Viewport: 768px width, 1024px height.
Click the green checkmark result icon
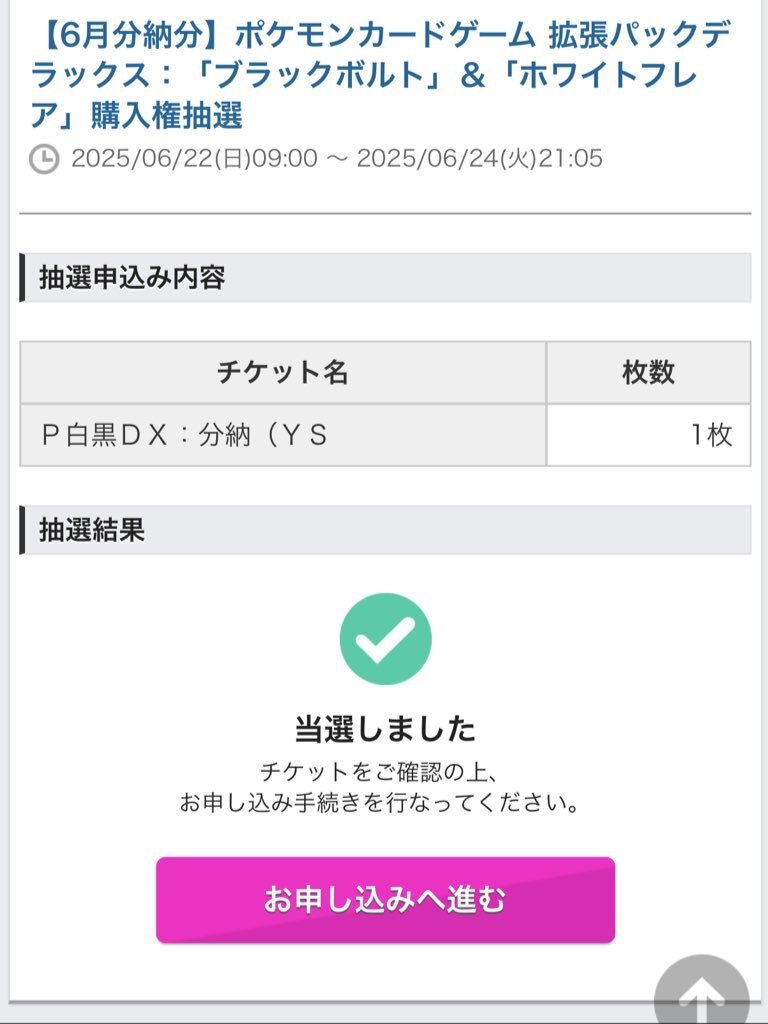coord(385,639)
